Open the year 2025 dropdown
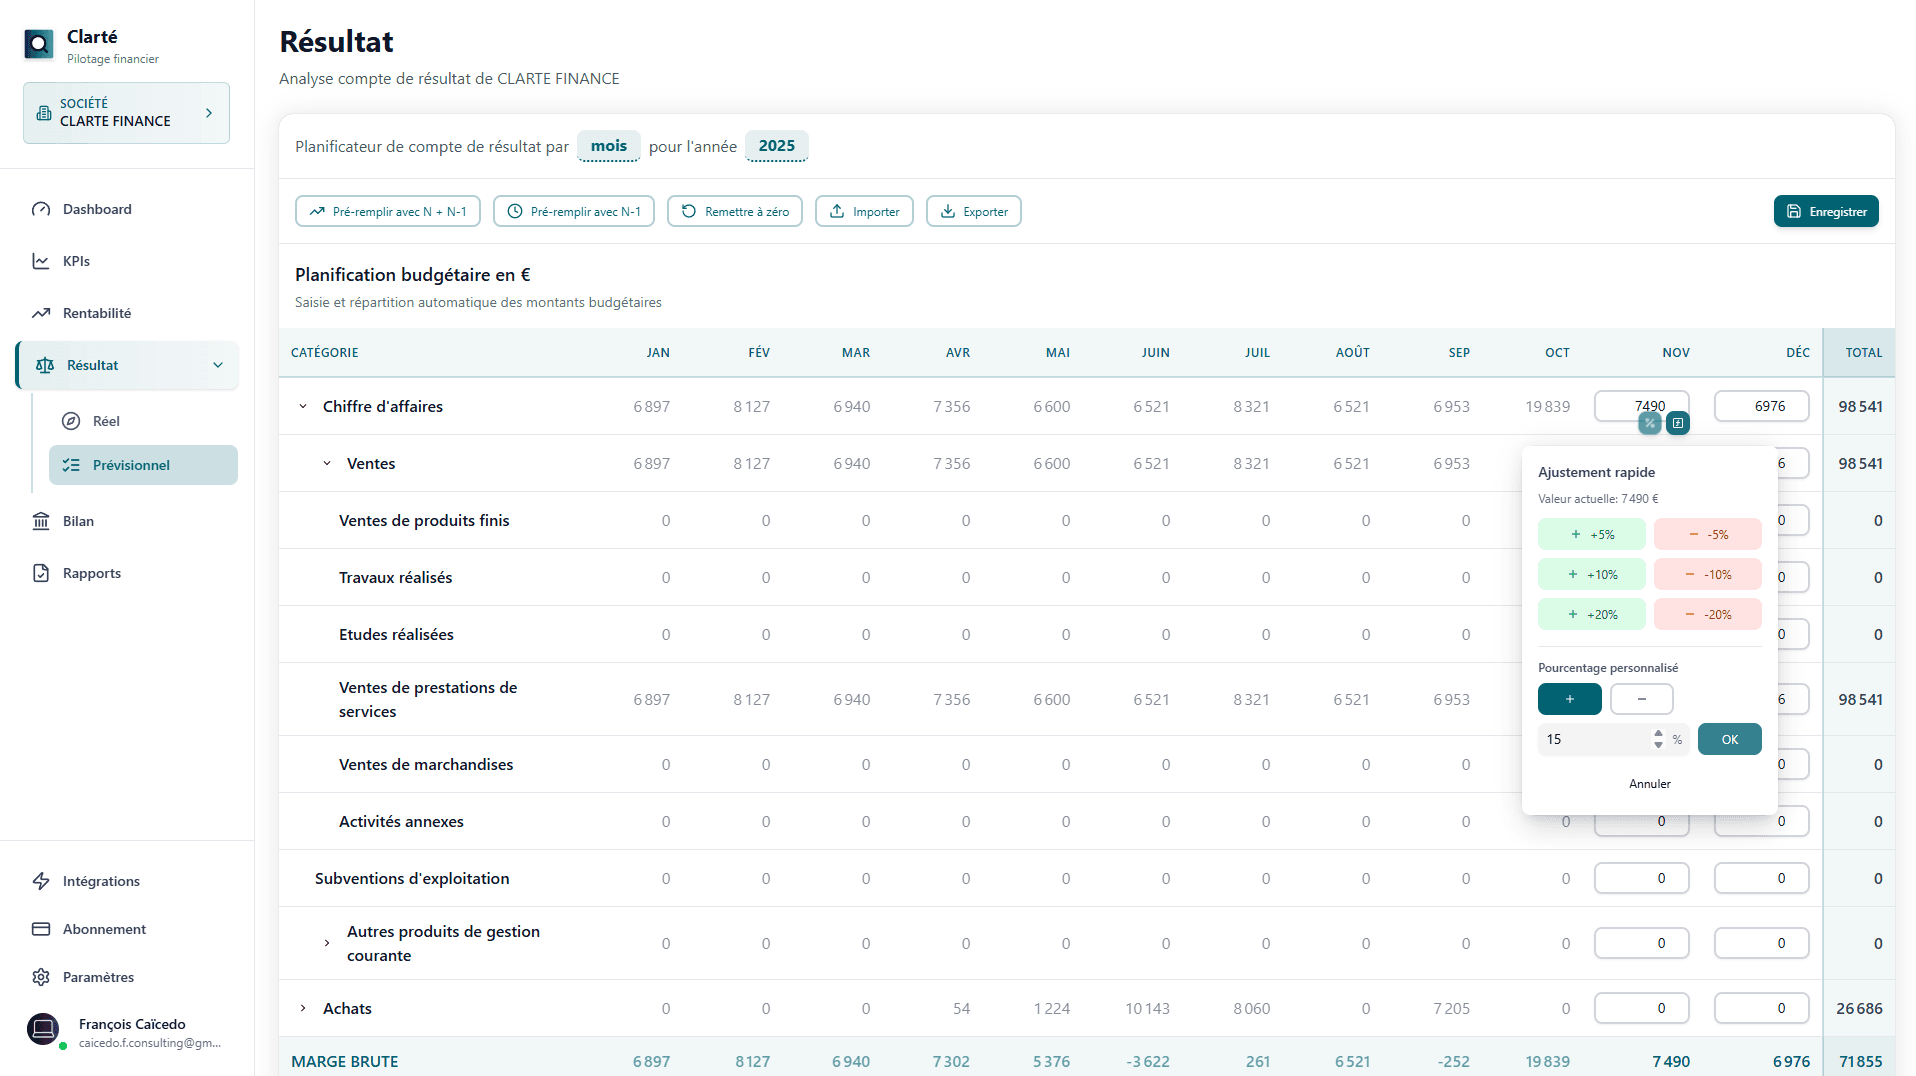The image size is (1916, 1076). click(776, 146)
